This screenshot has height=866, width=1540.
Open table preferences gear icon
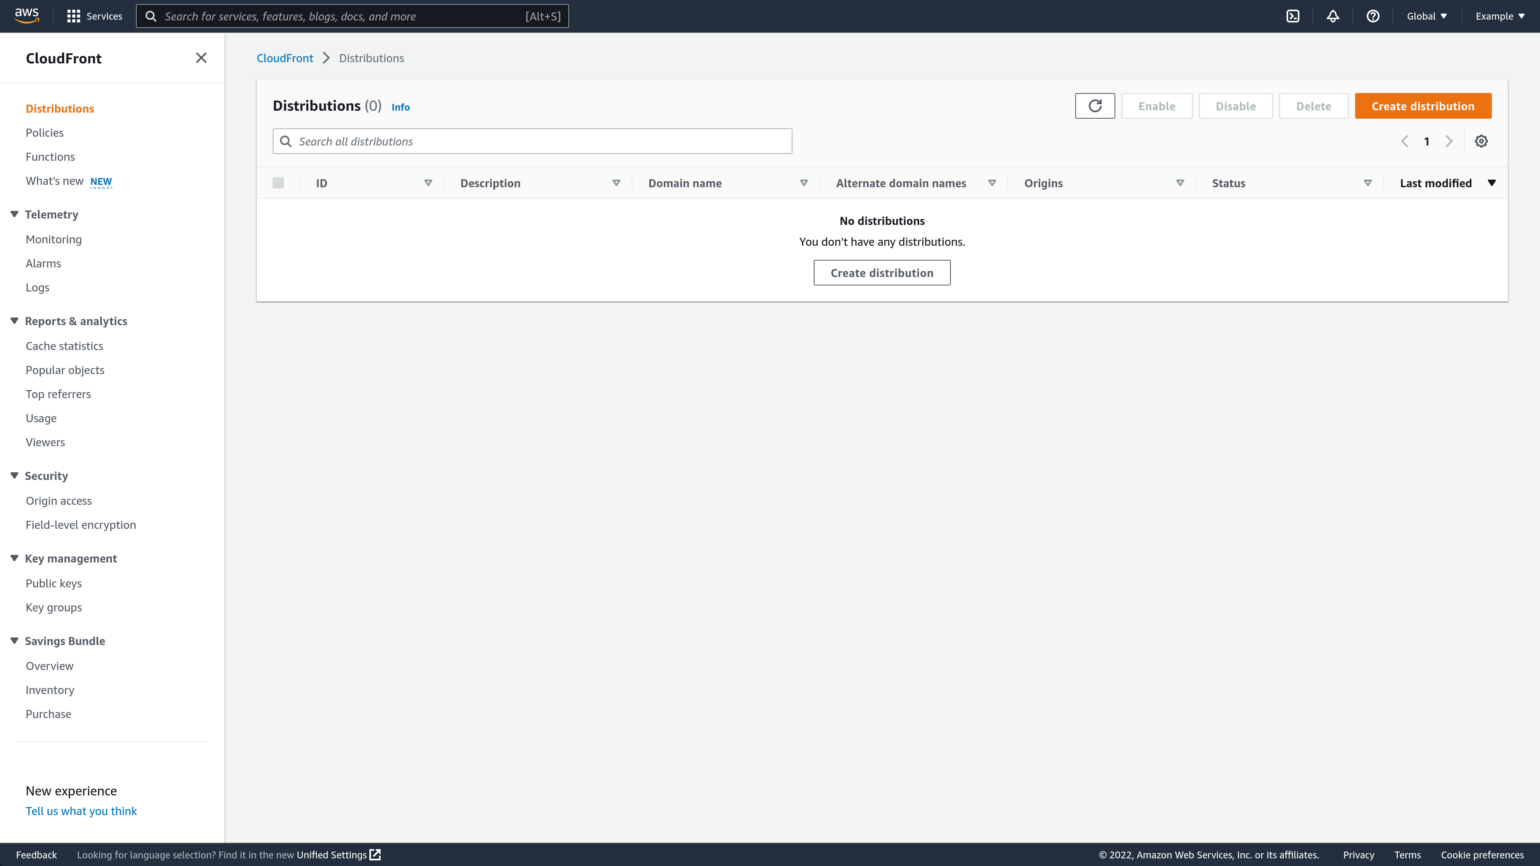pyautogui.click(x=1481, y=141)
